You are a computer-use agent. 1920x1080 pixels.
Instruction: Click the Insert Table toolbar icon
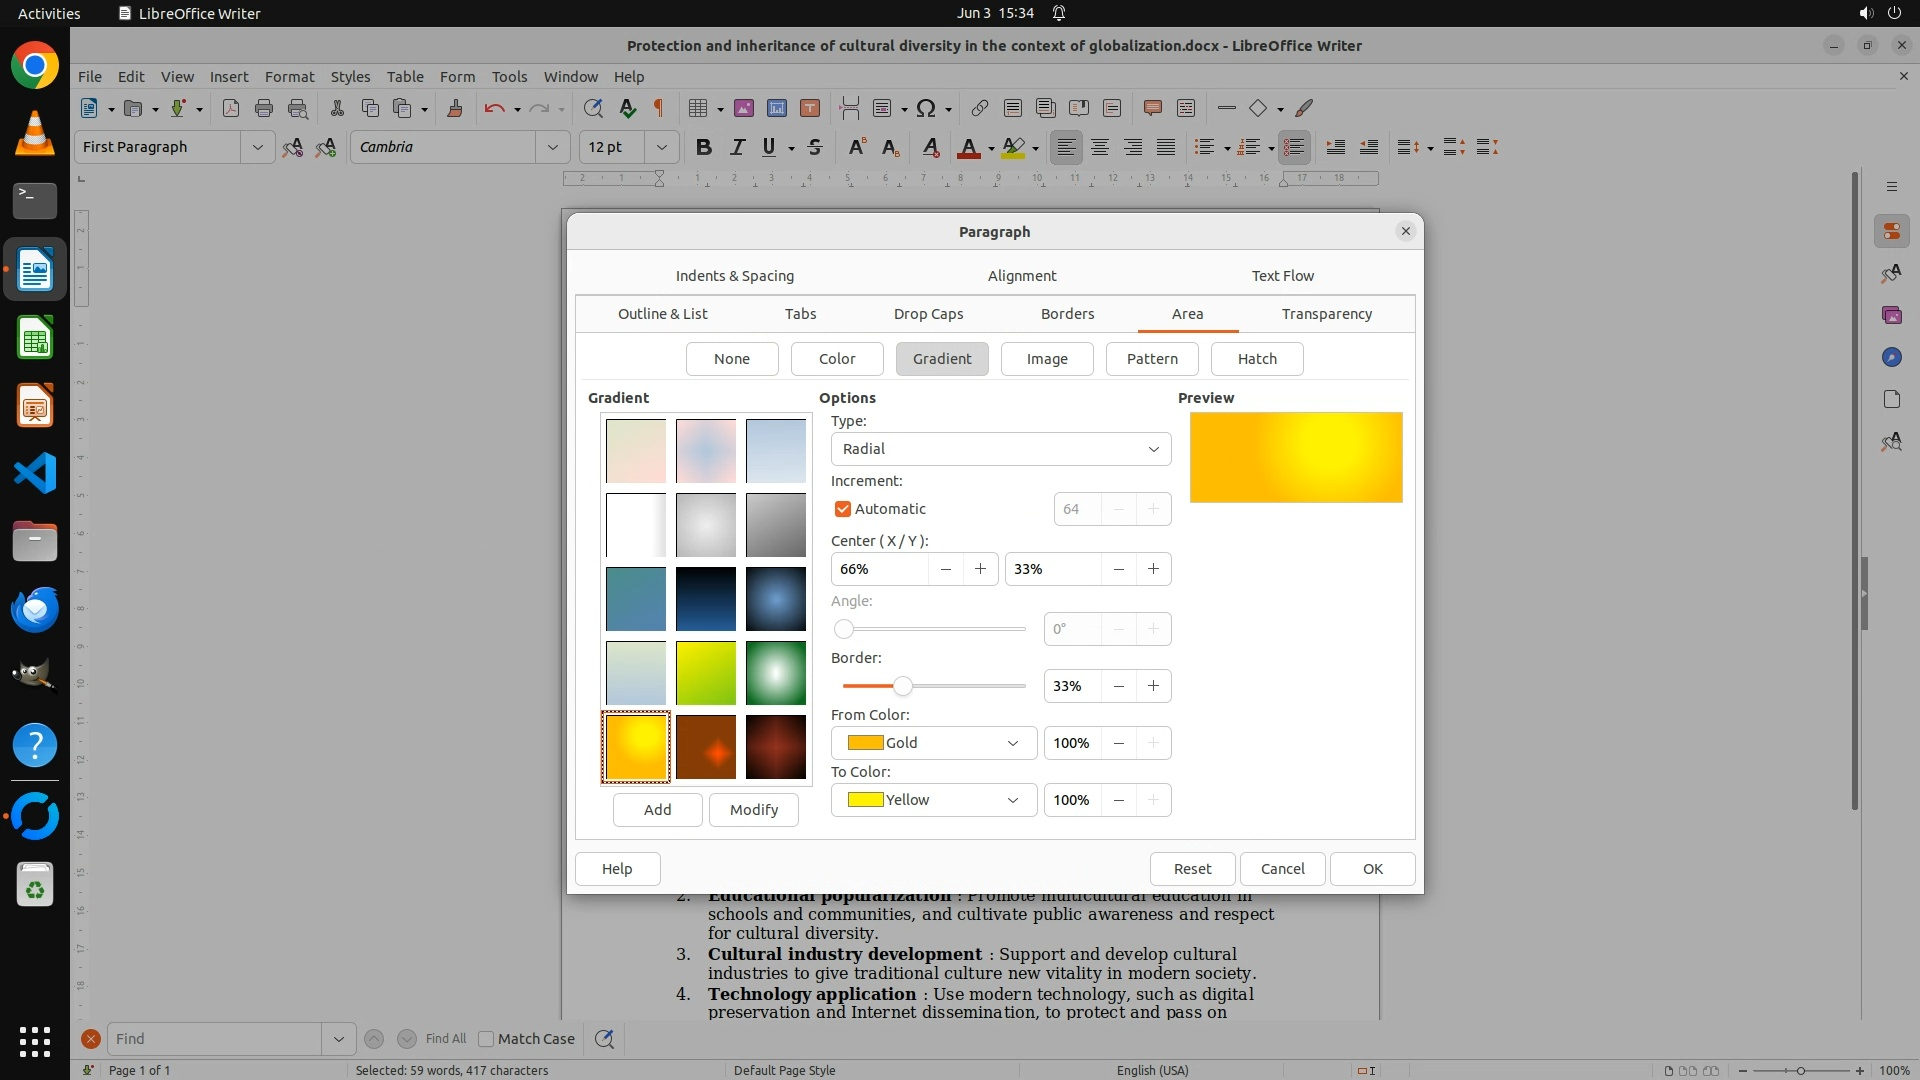pyautogui.click(x=698, y=108)
